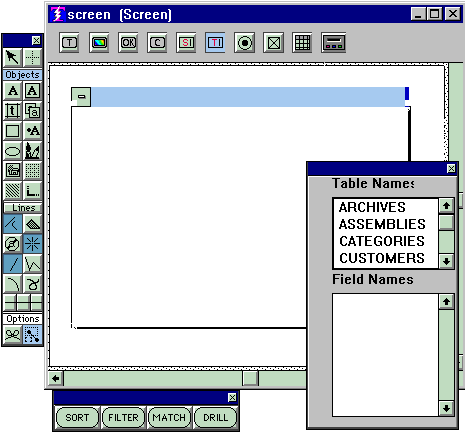Select the rectangle shape tool
This screenshot has width=465, height=434.
[12, 131]
